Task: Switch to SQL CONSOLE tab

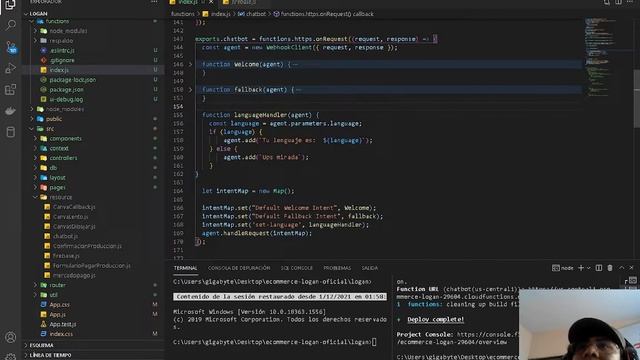Action: (x=296, y=268)
